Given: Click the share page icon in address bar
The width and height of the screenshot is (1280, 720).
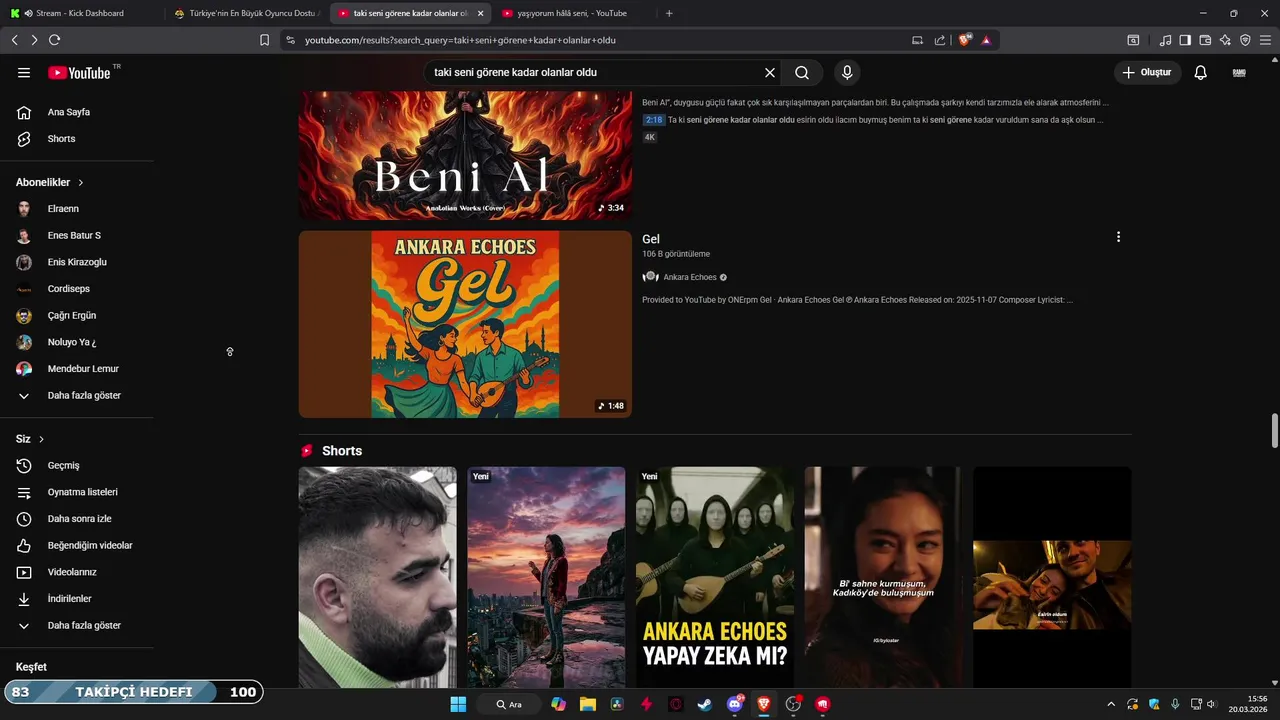Looking at the screenshot, I should click(x=940, y=40).
